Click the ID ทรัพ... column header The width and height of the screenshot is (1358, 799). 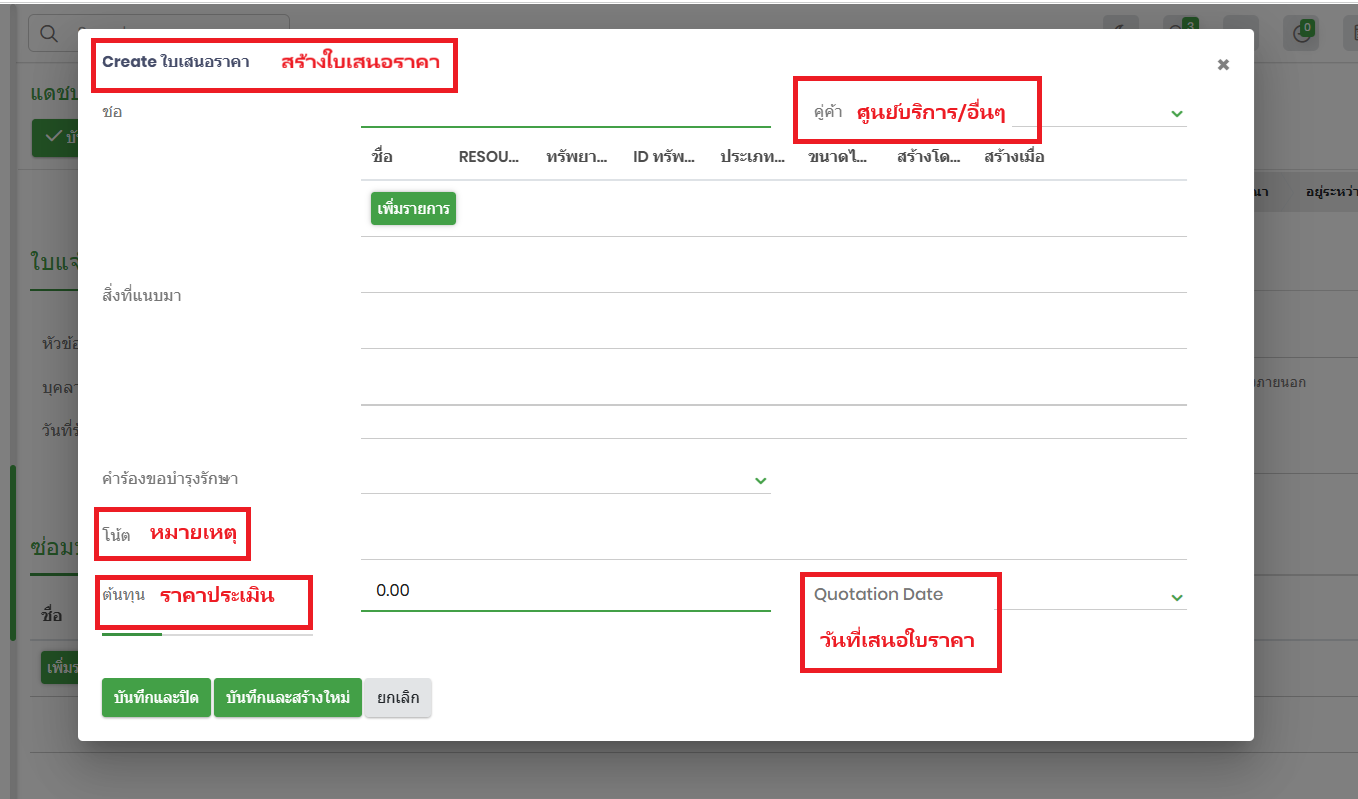coord(664,157)
